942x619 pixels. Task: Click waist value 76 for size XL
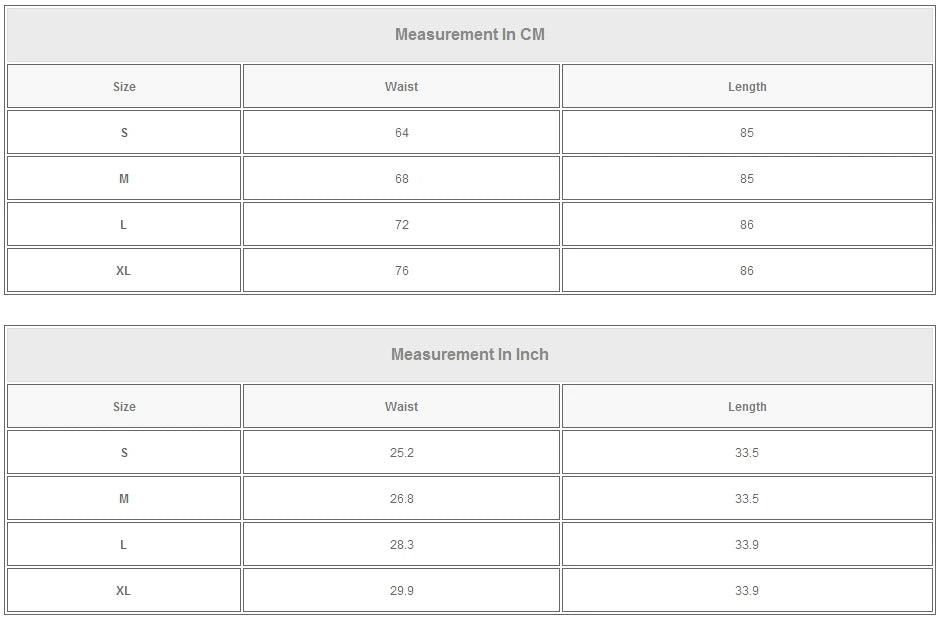tap(401, 271)
